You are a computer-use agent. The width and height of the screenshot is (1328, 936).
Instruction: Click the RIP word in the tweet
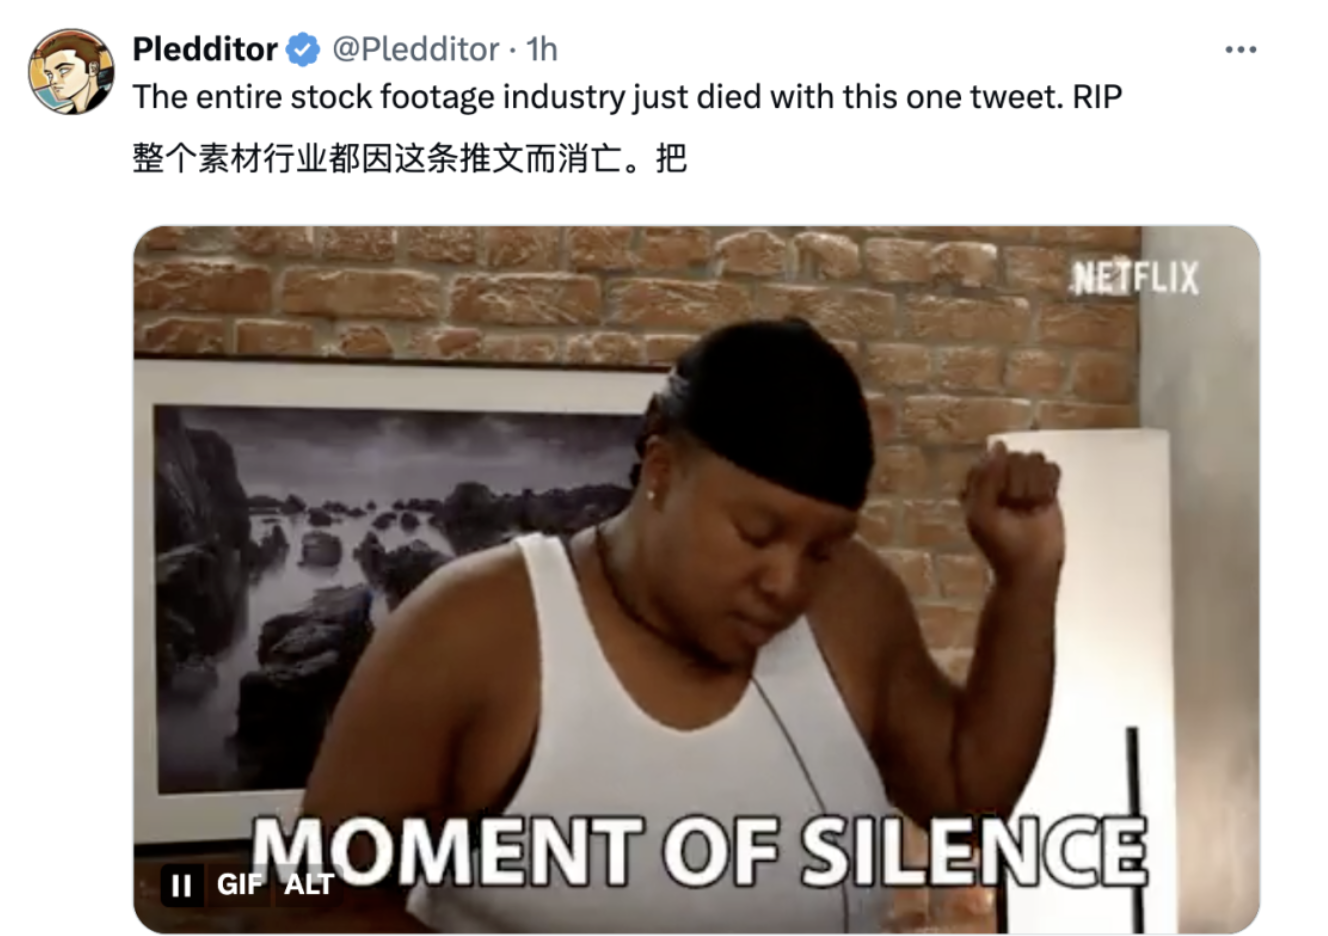(x=1098, y=97)
